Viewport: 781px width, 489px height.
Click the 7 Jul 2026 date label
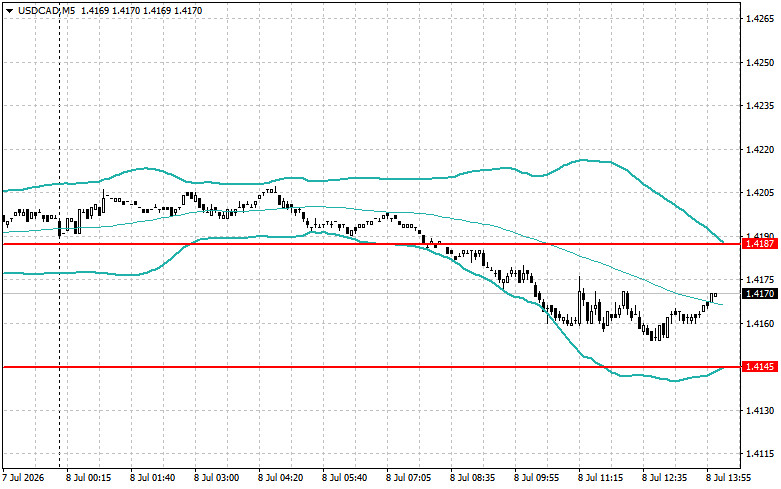[x=23, y=478]
